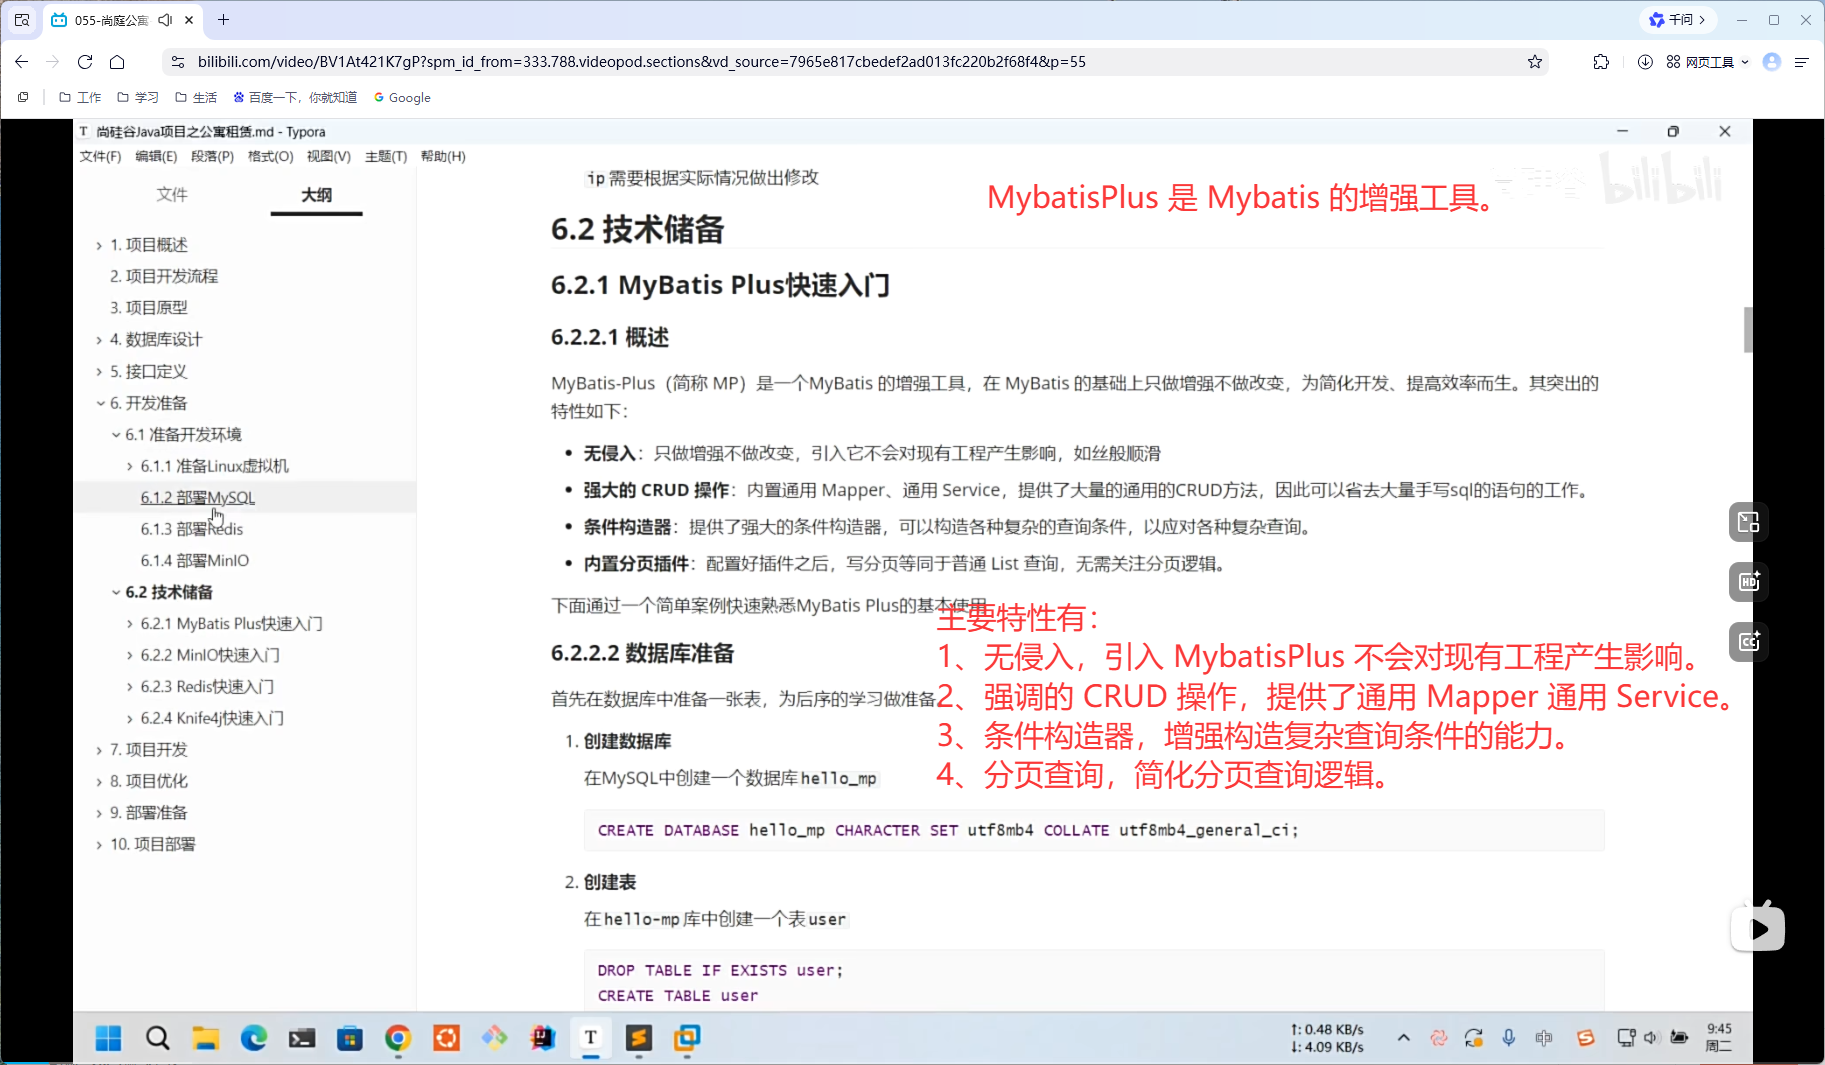Open Typora 编辑(E) menu
The image size is (1825, 1065).
point(156,156)
